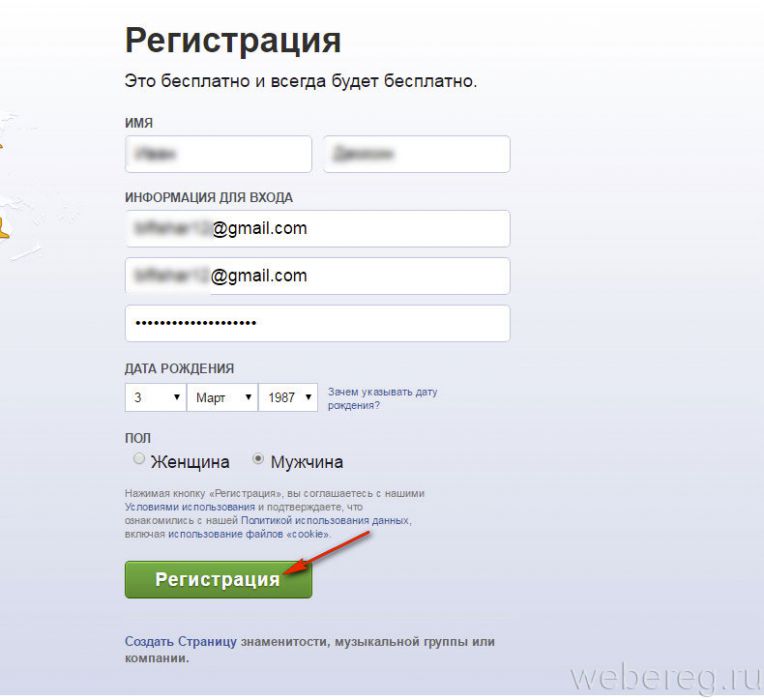Select the Мужчина radio button
Screen dimensions: 764x700
click(x=258, y=459)
